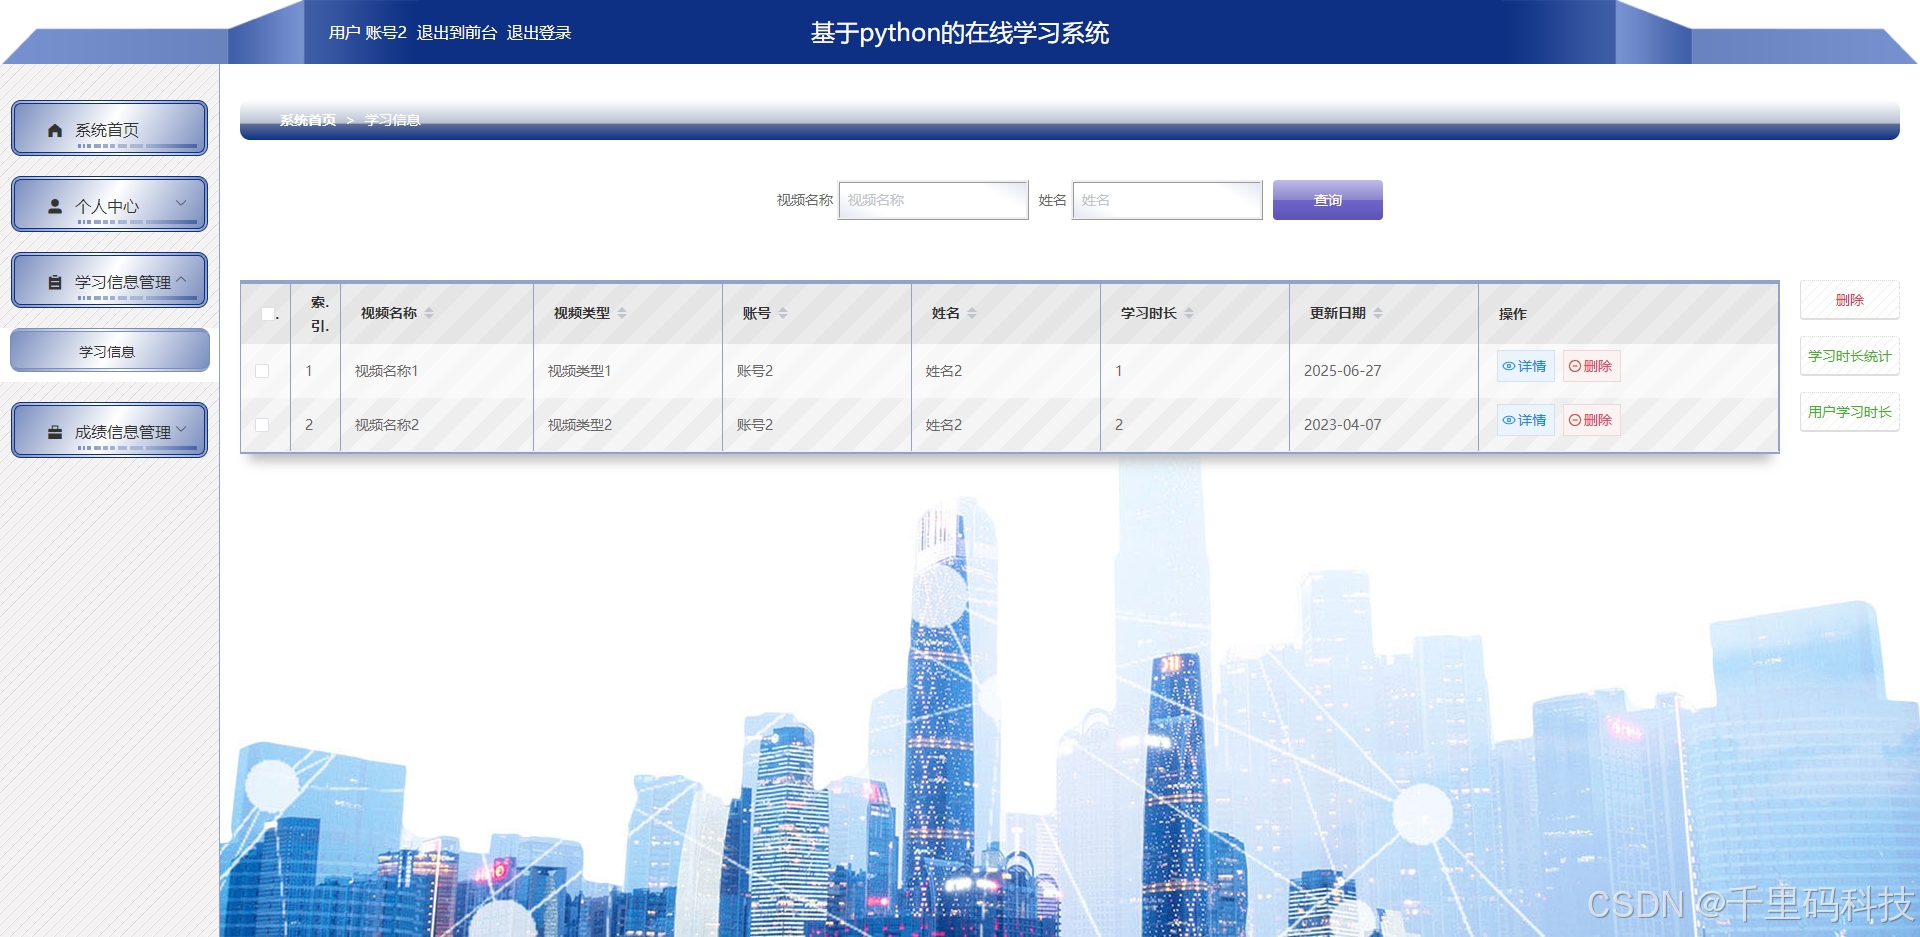Sort by 视频名称 column arrows
This screenshot has width=1920, height=937.
click(x=429, y=313)
